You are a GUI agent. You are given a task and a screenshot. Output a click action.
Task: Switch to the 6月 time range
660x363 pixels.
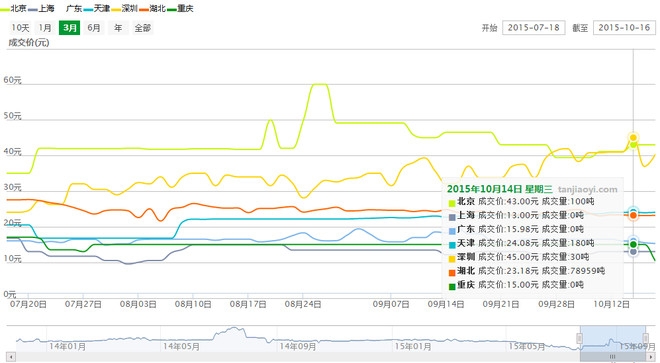coord(94,28)
